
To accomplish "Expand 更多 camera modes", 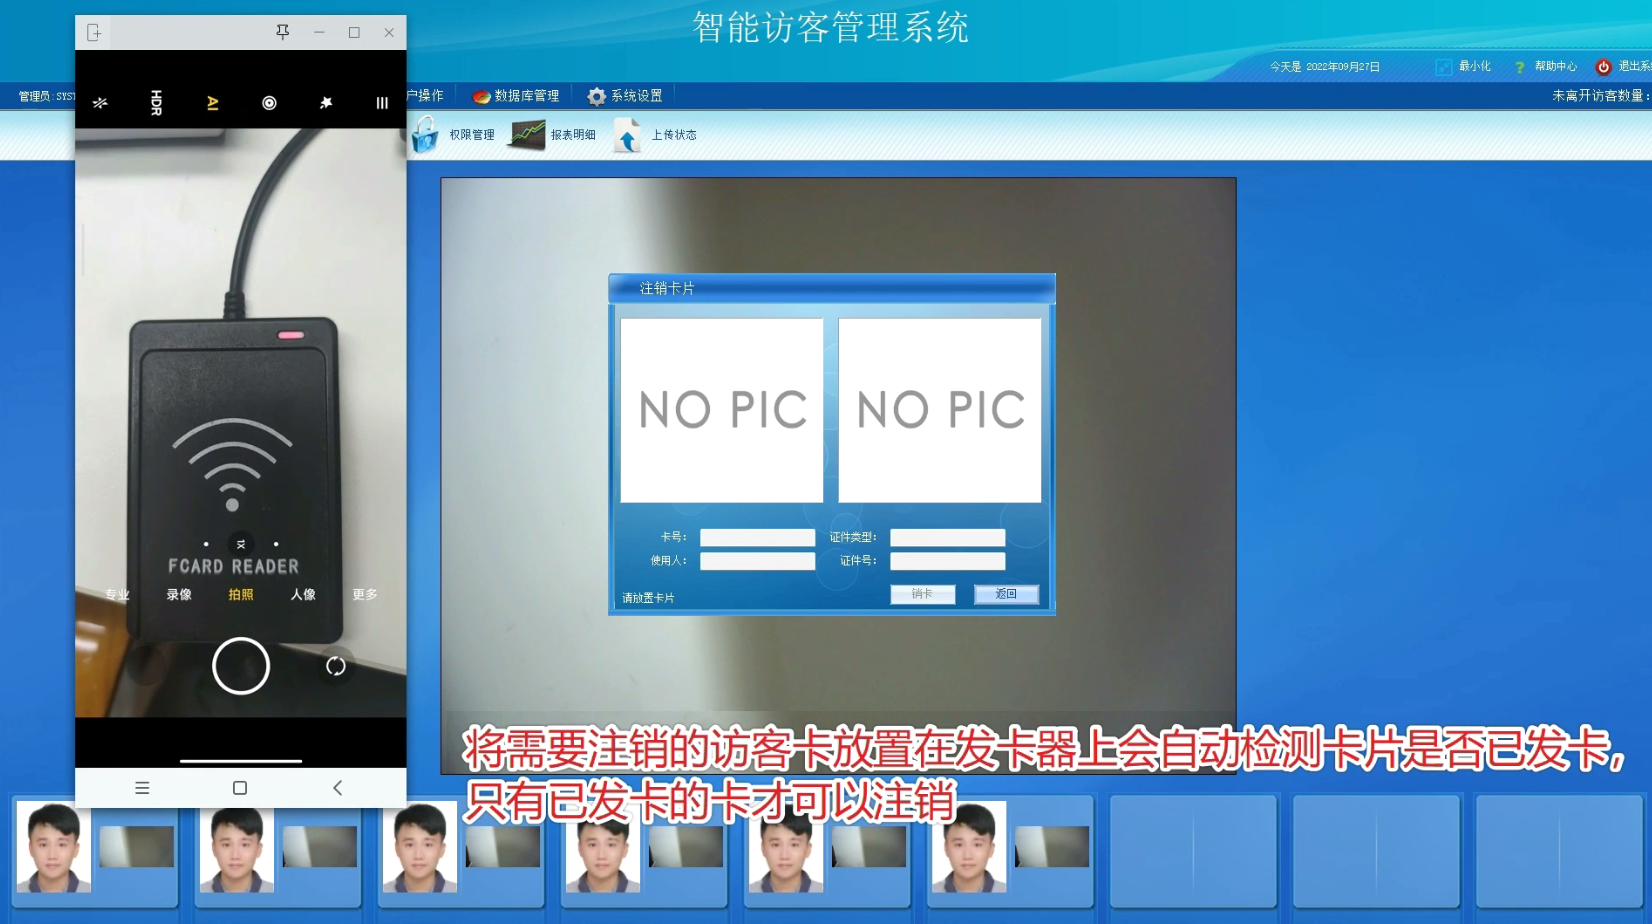I will [365, 595].
